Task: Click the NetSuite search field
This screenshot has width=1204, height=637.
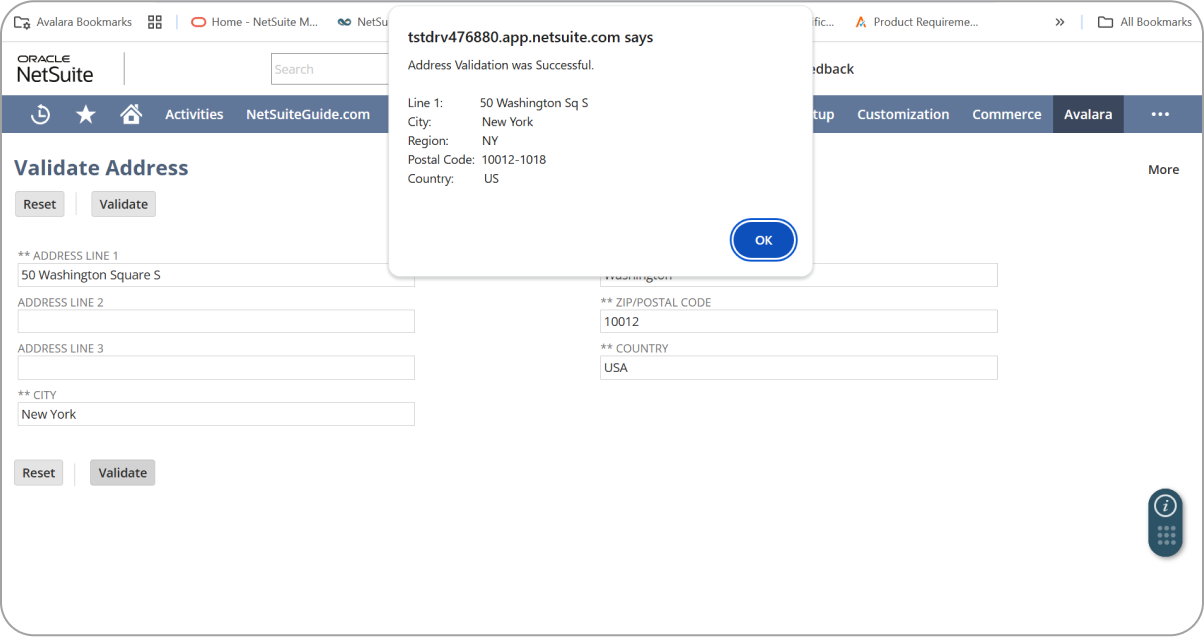Action: pos(330,68)
